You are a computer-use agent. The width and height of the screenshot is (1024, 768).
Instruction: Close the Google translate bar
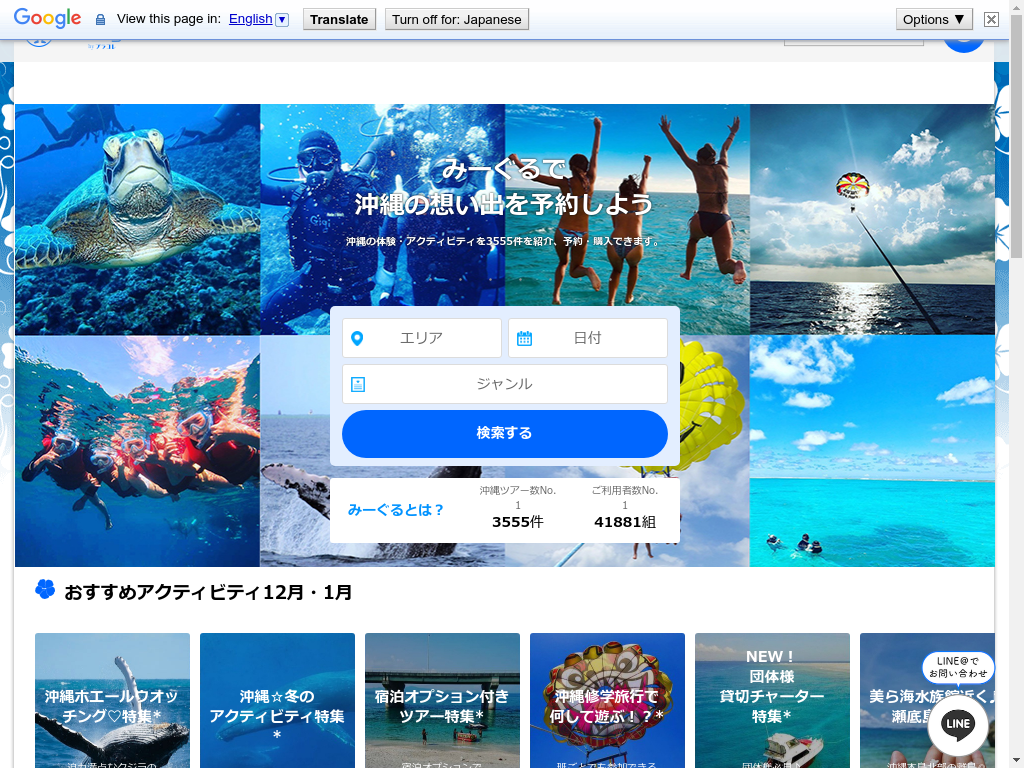991,20
